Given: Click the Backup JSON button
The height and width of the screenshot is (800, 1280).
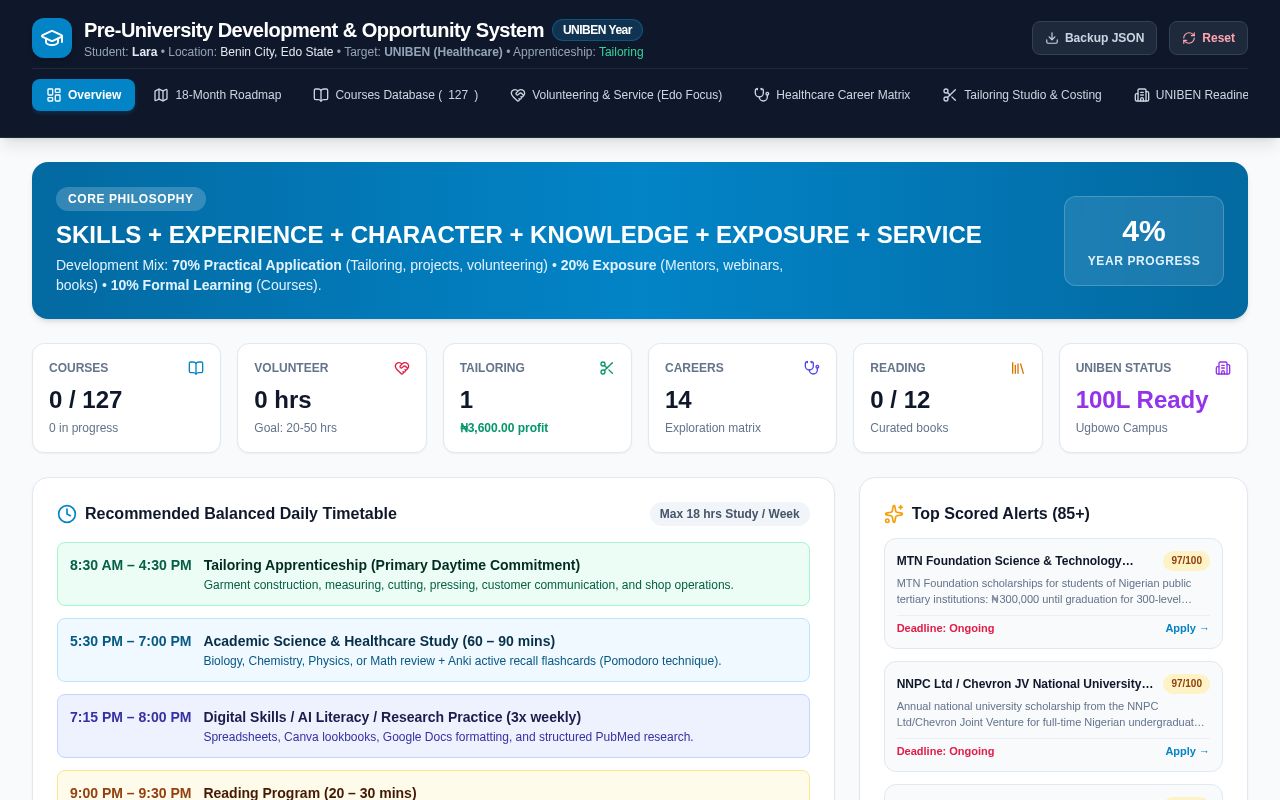Looking at the screenshot, I should (x=1094, y=38).
